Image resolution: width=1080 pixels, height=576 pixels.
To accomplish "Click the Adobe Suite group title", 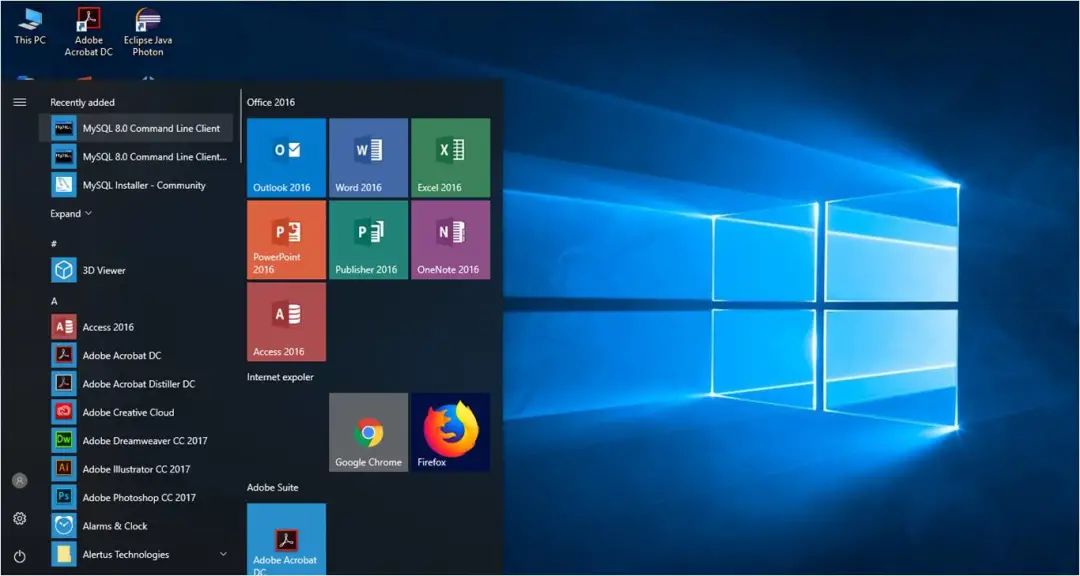I will click(273, 487).
